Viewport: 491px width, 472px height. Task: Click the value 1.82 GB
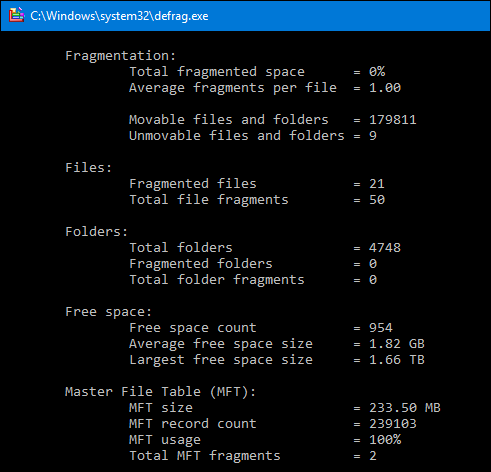pos(397,344)
